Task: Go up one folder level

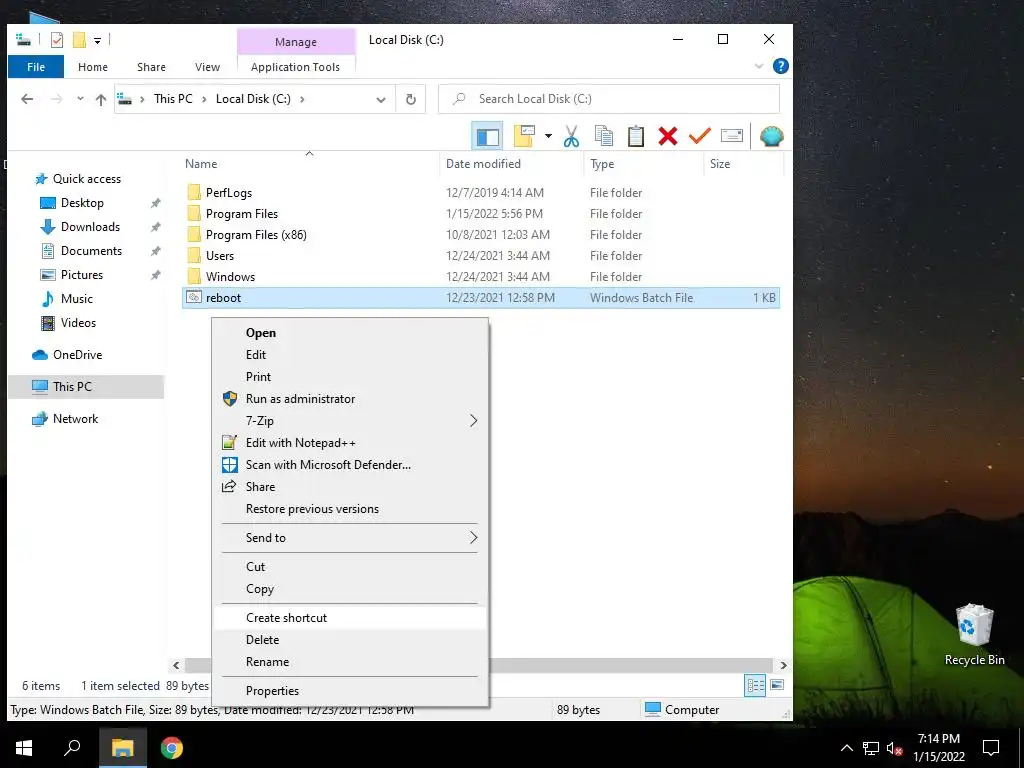Action: [x=101, y=99]
